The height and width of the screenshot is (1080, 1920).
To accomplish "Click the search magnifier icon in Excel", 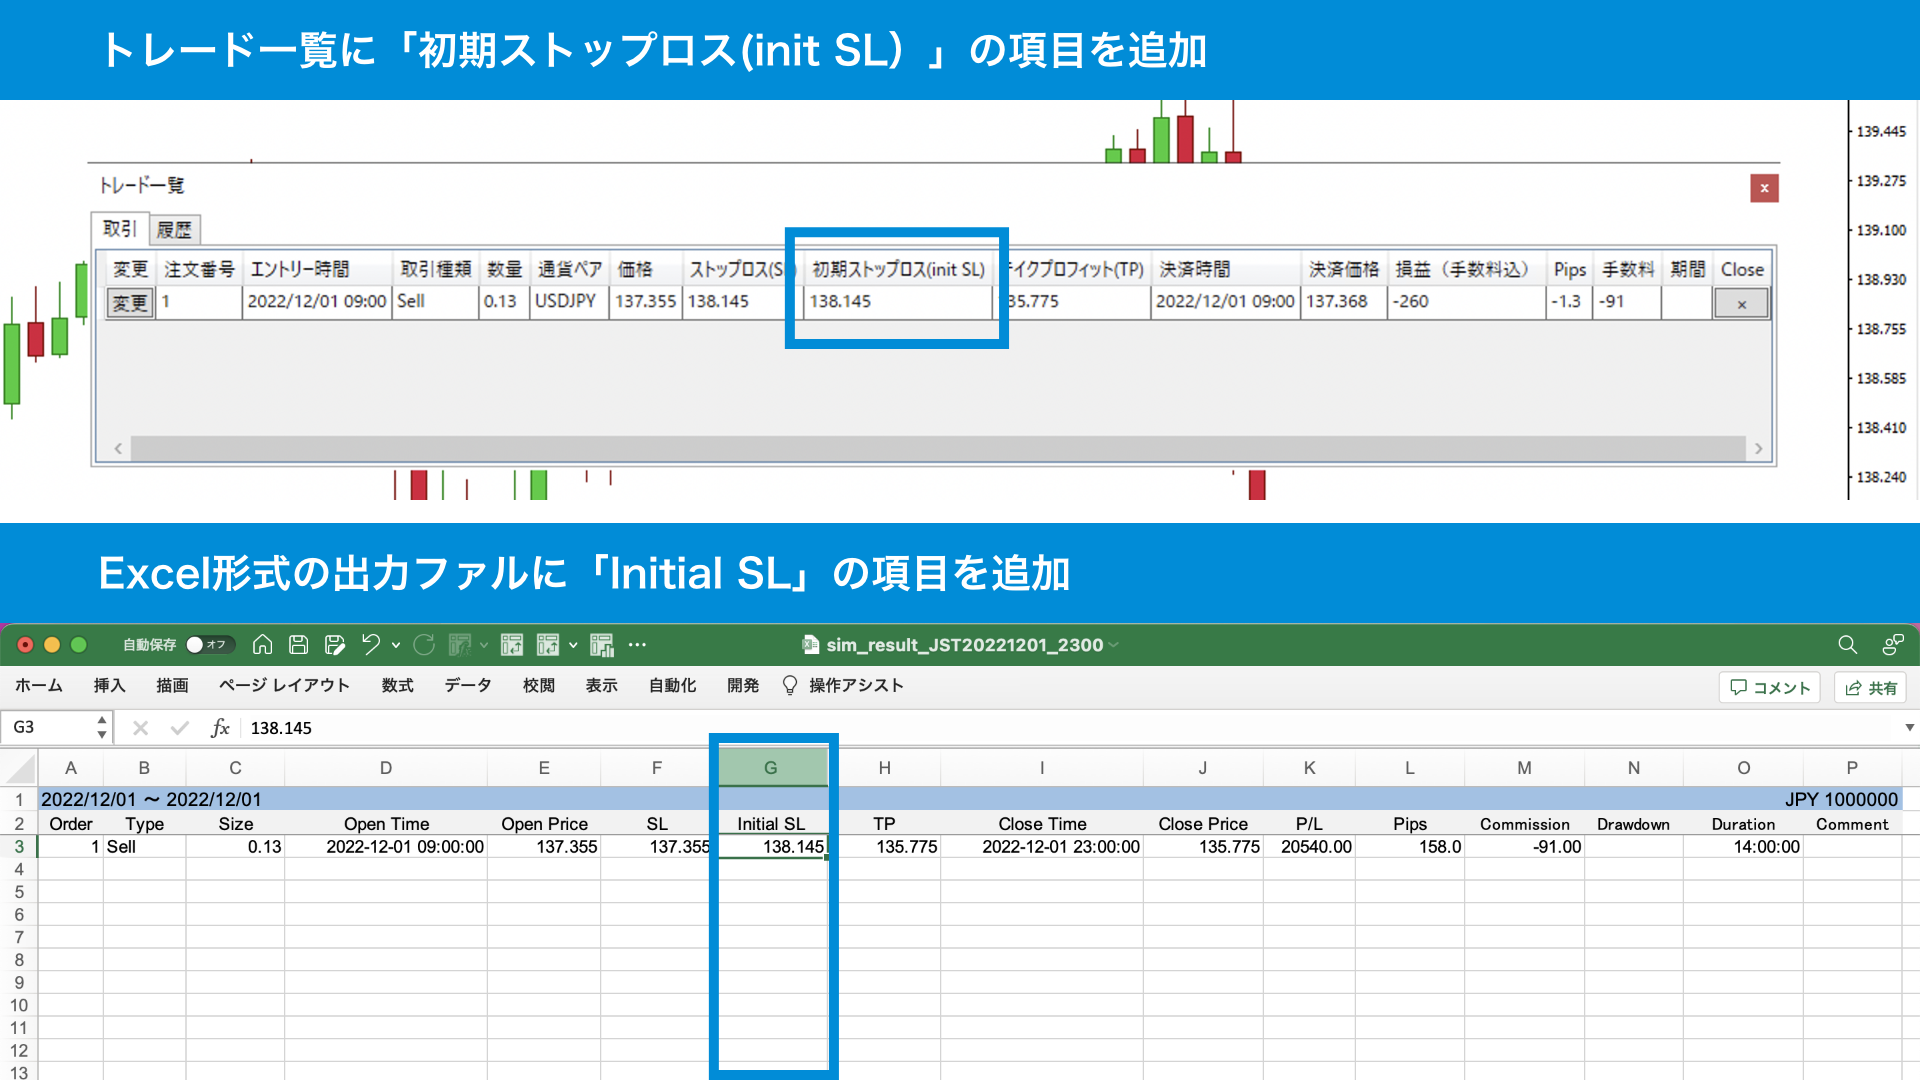I will (x=1847, y=645).
